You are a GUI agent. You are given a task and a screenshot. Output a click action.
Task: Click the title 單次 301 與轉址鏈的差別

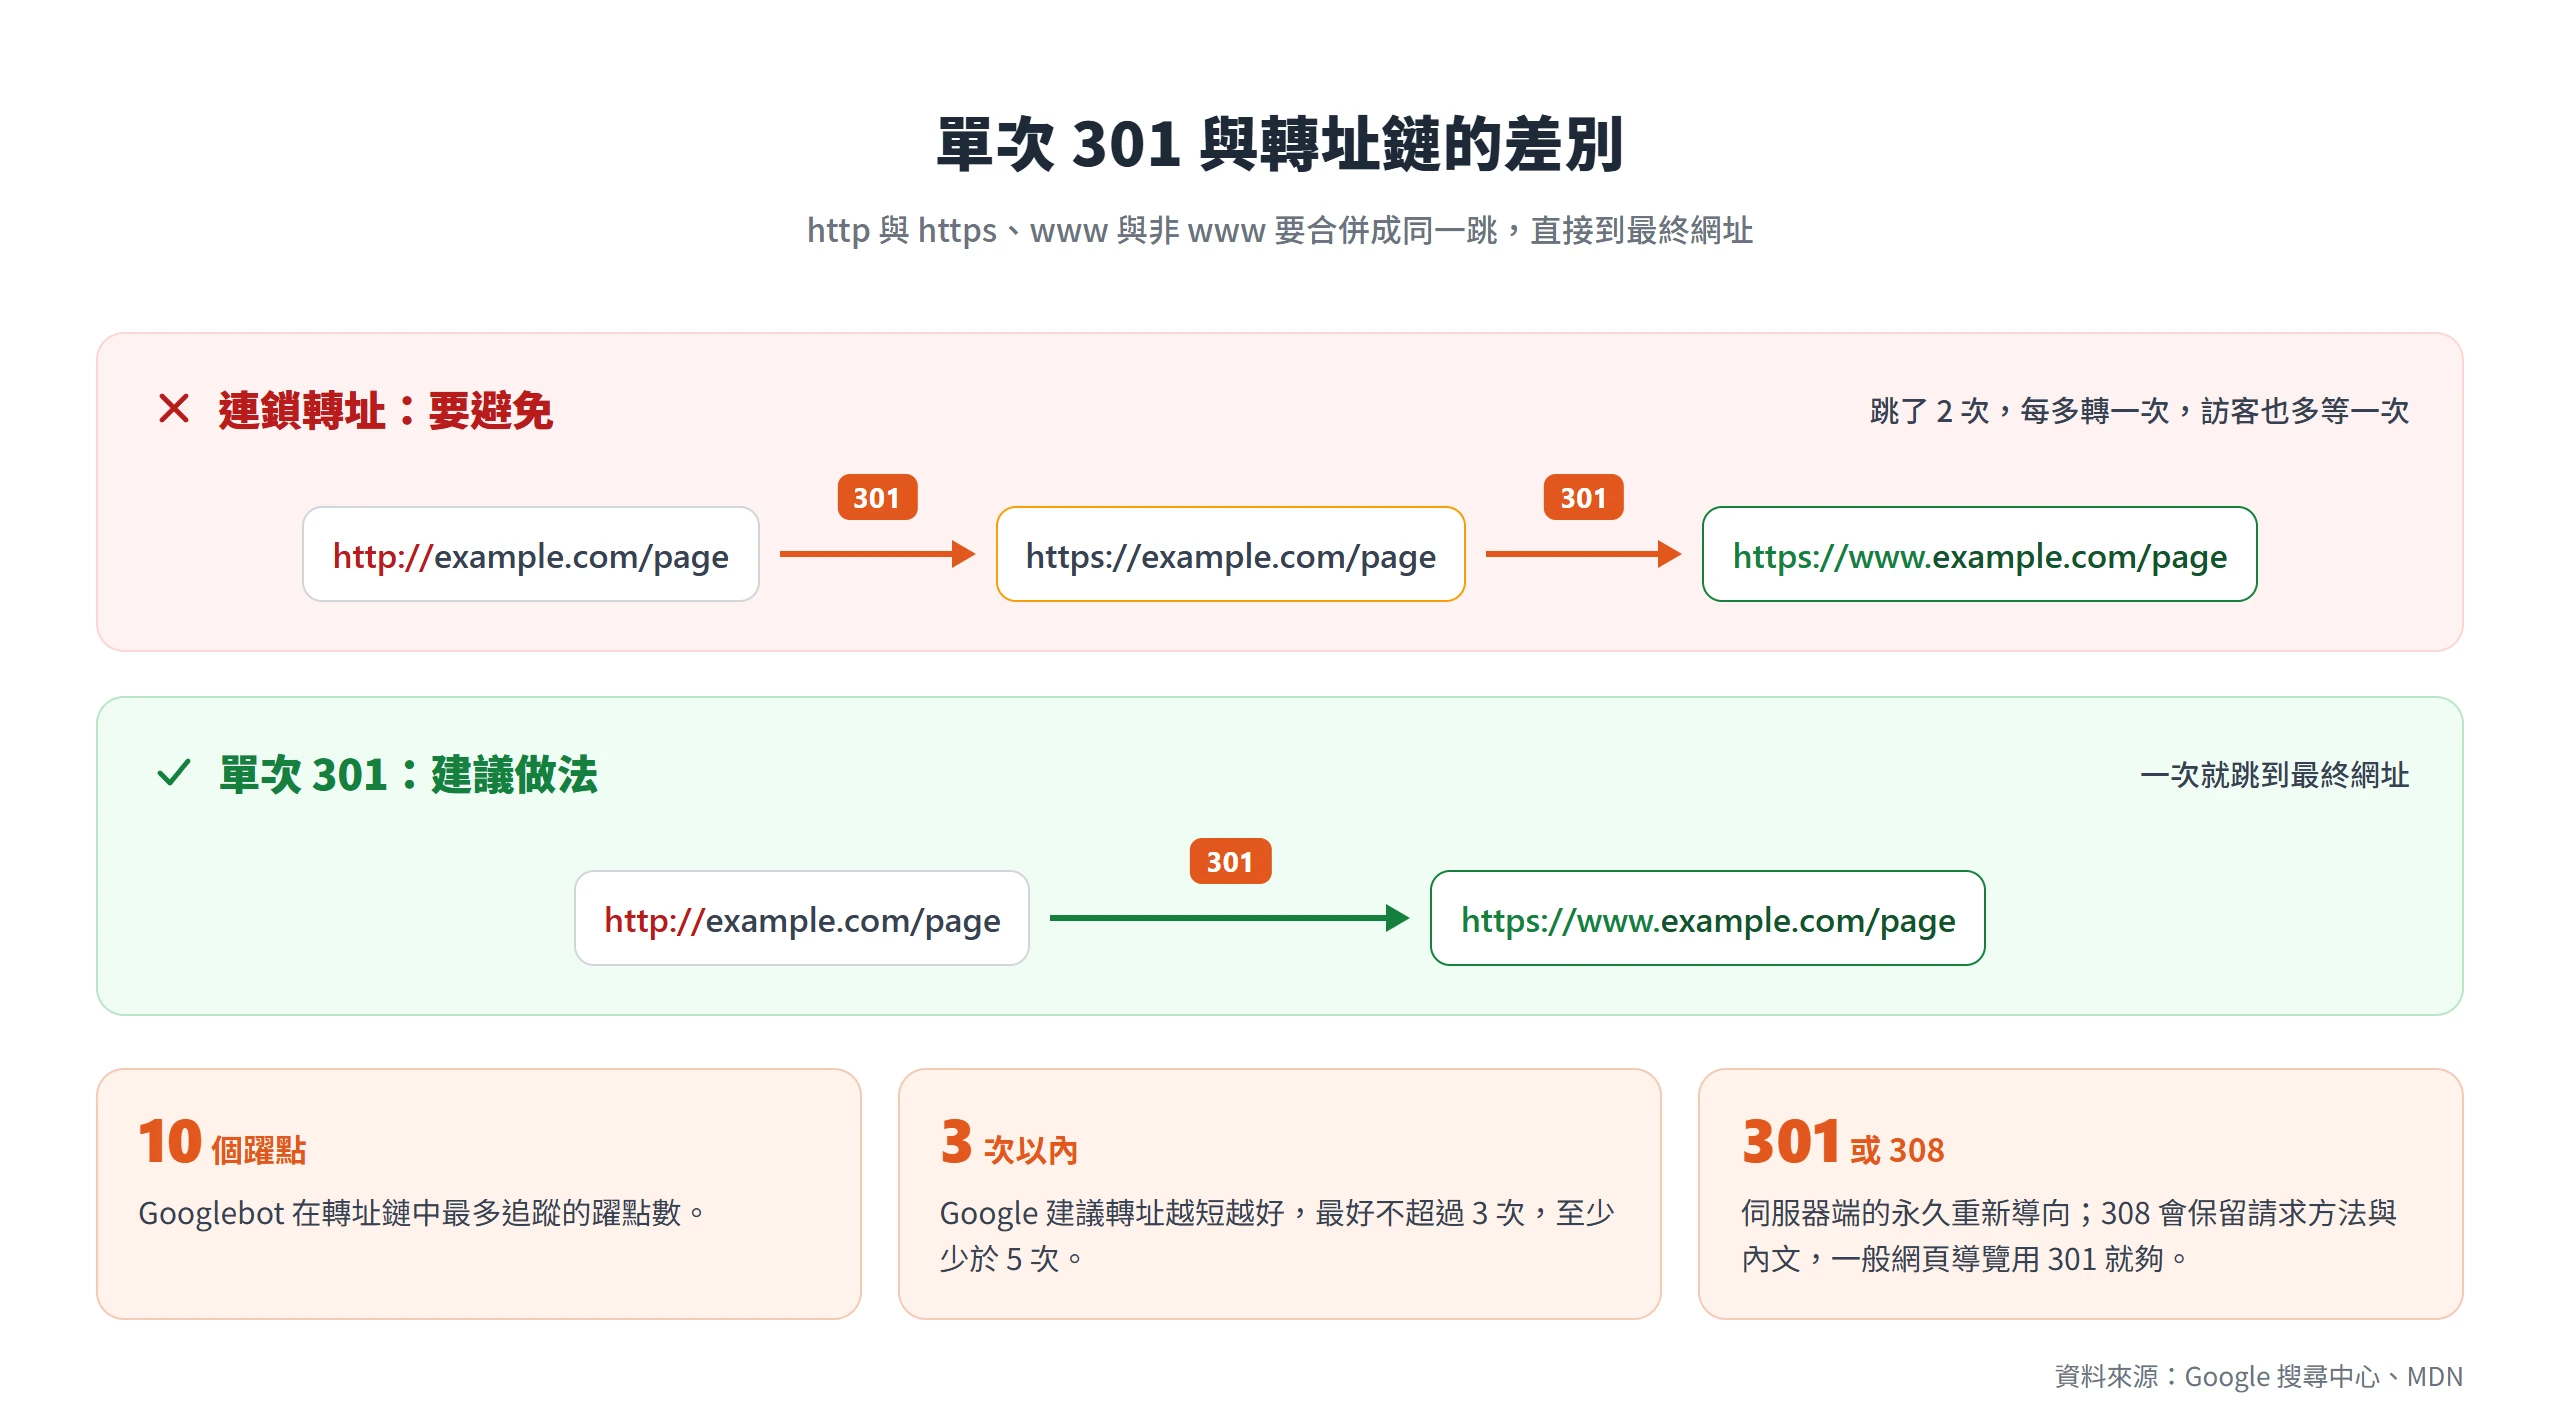tap(1280, 145)
